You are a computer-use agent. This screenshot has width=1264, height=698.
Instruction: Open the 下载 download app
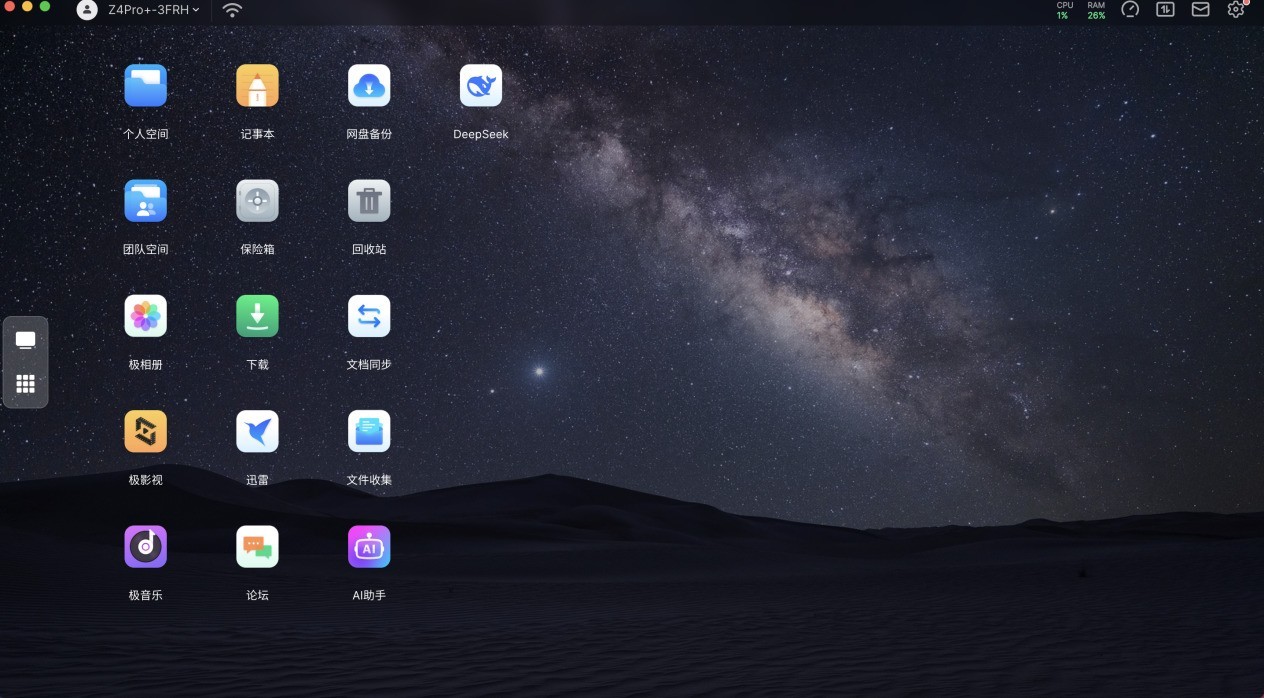pos(257,316)
